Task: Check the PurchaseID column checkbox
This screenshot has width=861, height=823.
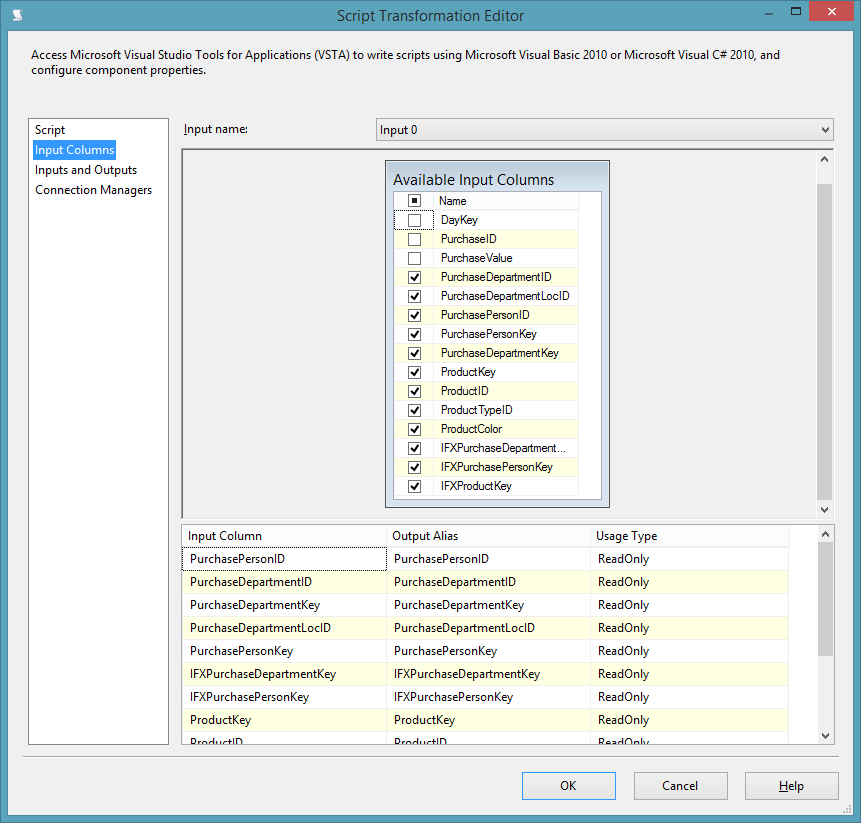Action: 414,238
